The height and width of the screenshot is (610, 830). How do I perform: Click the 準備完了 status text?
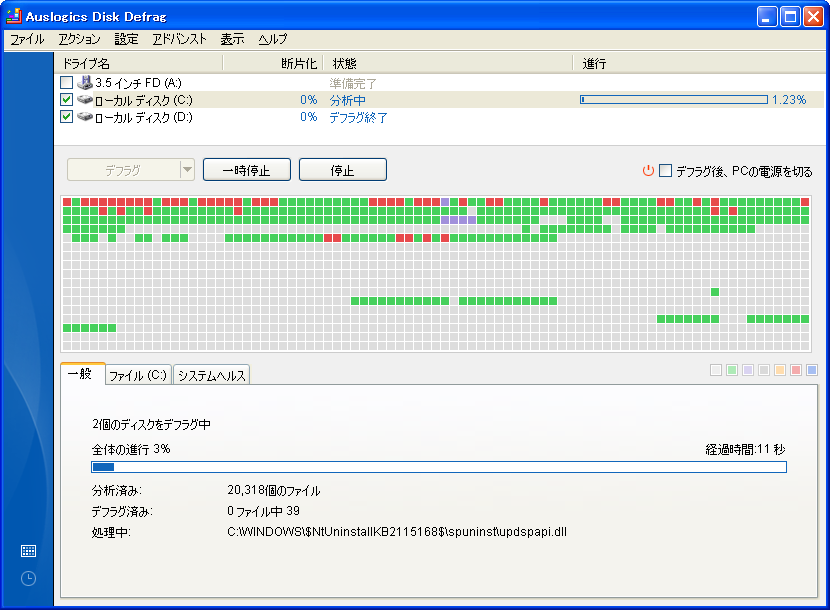353,83
